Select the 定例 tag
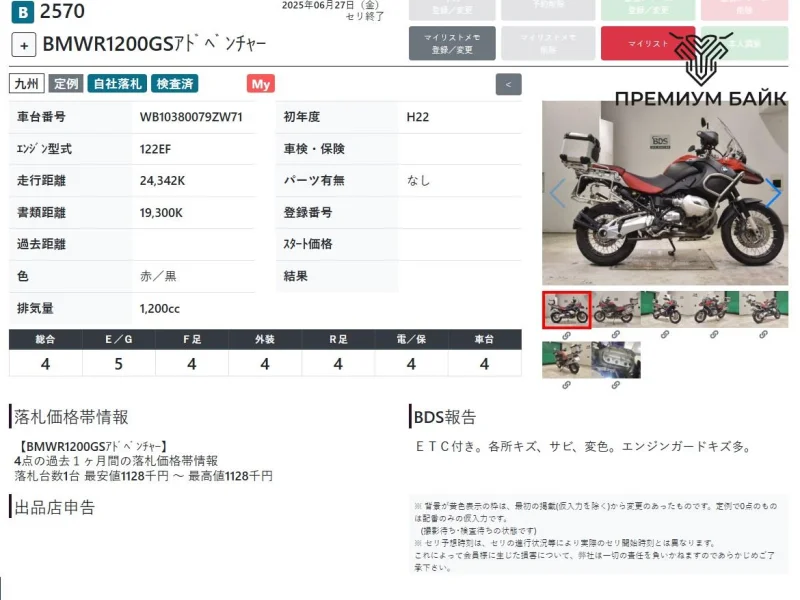 [66, 84]
